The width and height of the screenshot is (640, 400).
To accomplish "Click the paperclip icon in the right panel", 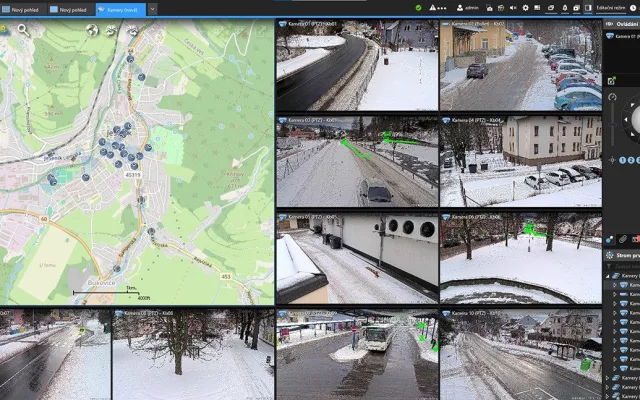I will (x=622, y=239).
